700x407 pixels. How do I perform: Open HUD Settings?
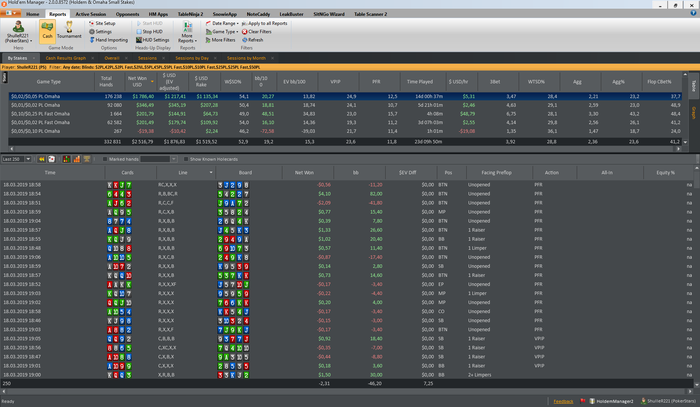point(152,40)
